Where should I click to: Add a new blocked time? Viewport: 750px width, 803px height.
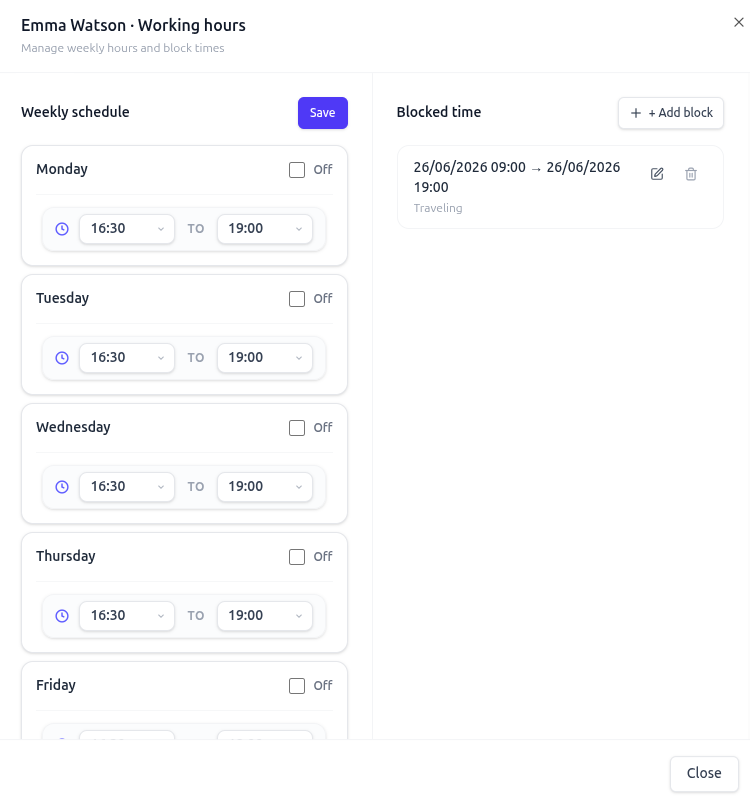(x=671, y=113)
